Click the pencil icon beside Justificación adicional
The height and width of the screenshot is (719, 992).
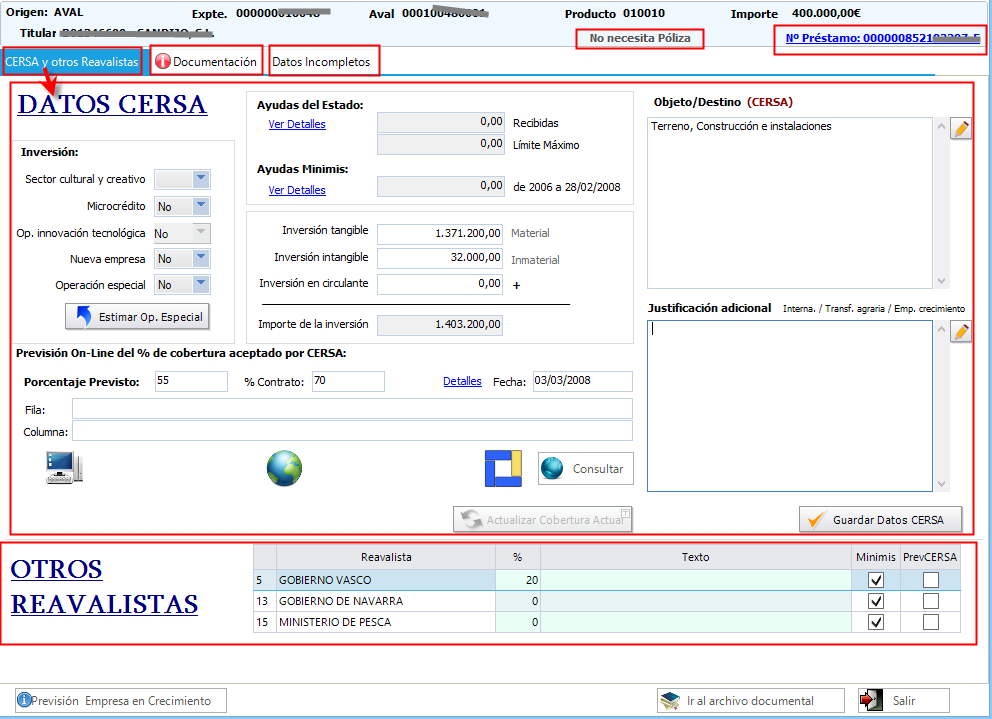(x=961, y=332)
